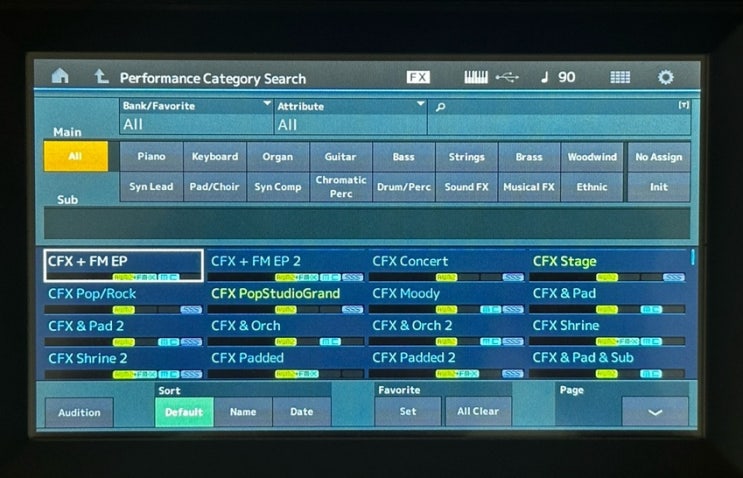Tap the tempo value 90
The width and height of the screenshot is (743, 478).
(567, 77)
